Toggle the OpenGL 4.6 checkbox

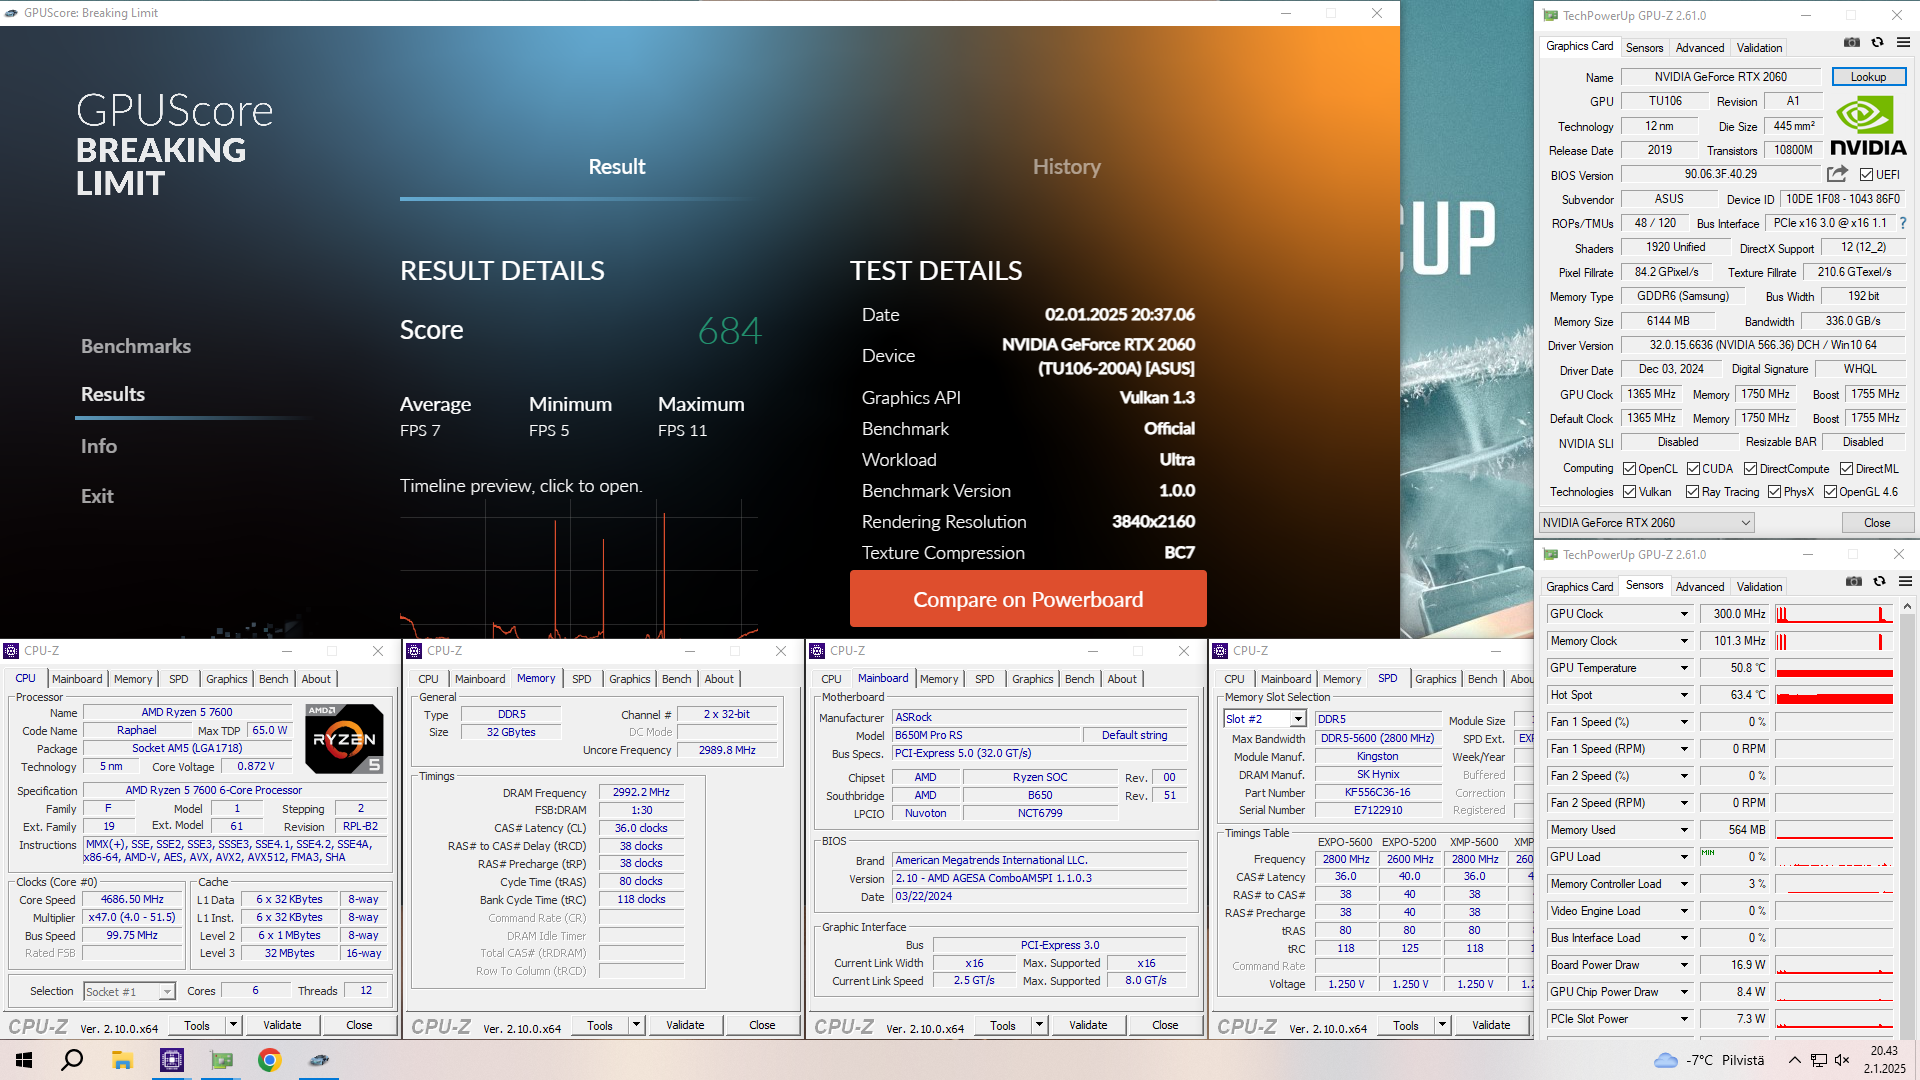[x=1830, y=492]
